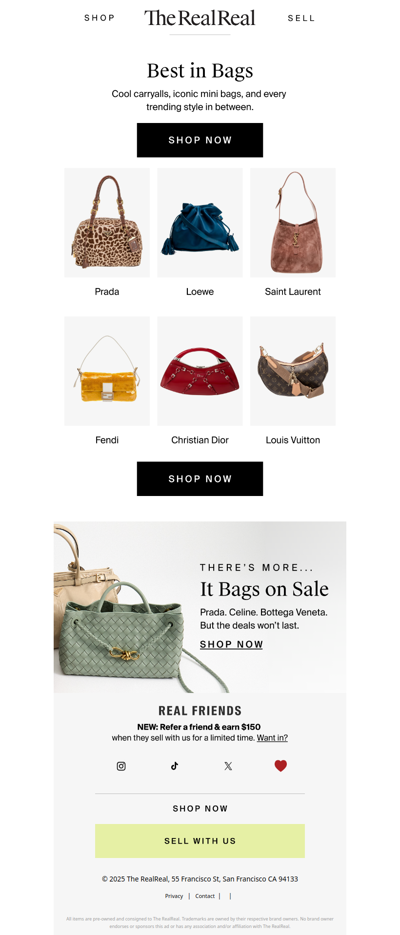Select SHOP in the header
Image resolution: width=400 pixels, height=935 pixels.
coord(100,18)
